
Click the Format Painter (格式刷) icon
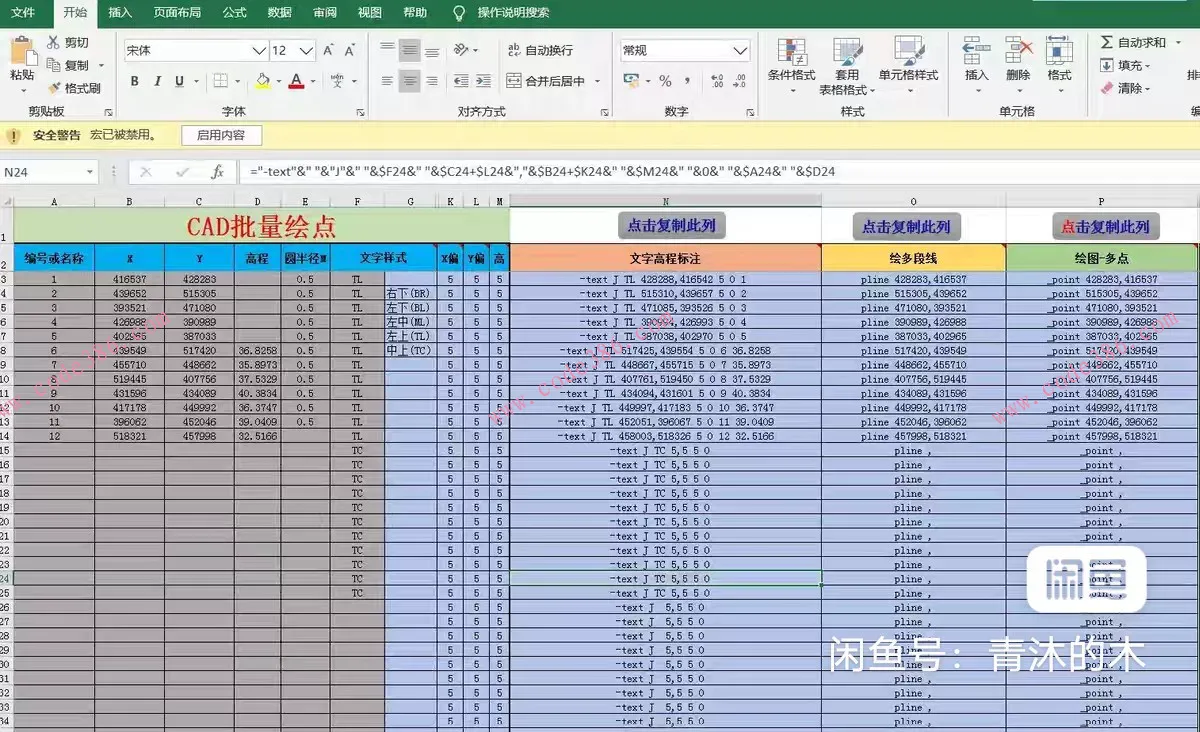click(54, 88)
